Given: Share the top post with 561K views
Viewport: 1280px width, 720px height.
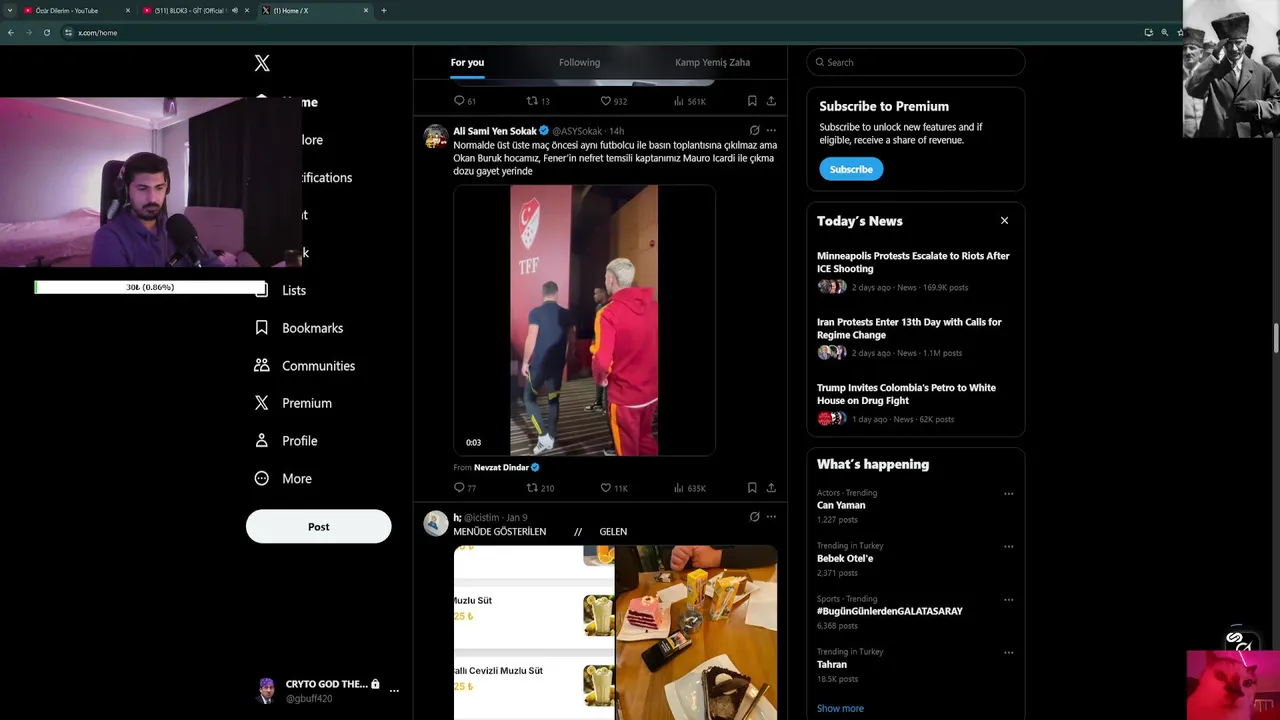Looking at the screenshot, I should 771,101.
